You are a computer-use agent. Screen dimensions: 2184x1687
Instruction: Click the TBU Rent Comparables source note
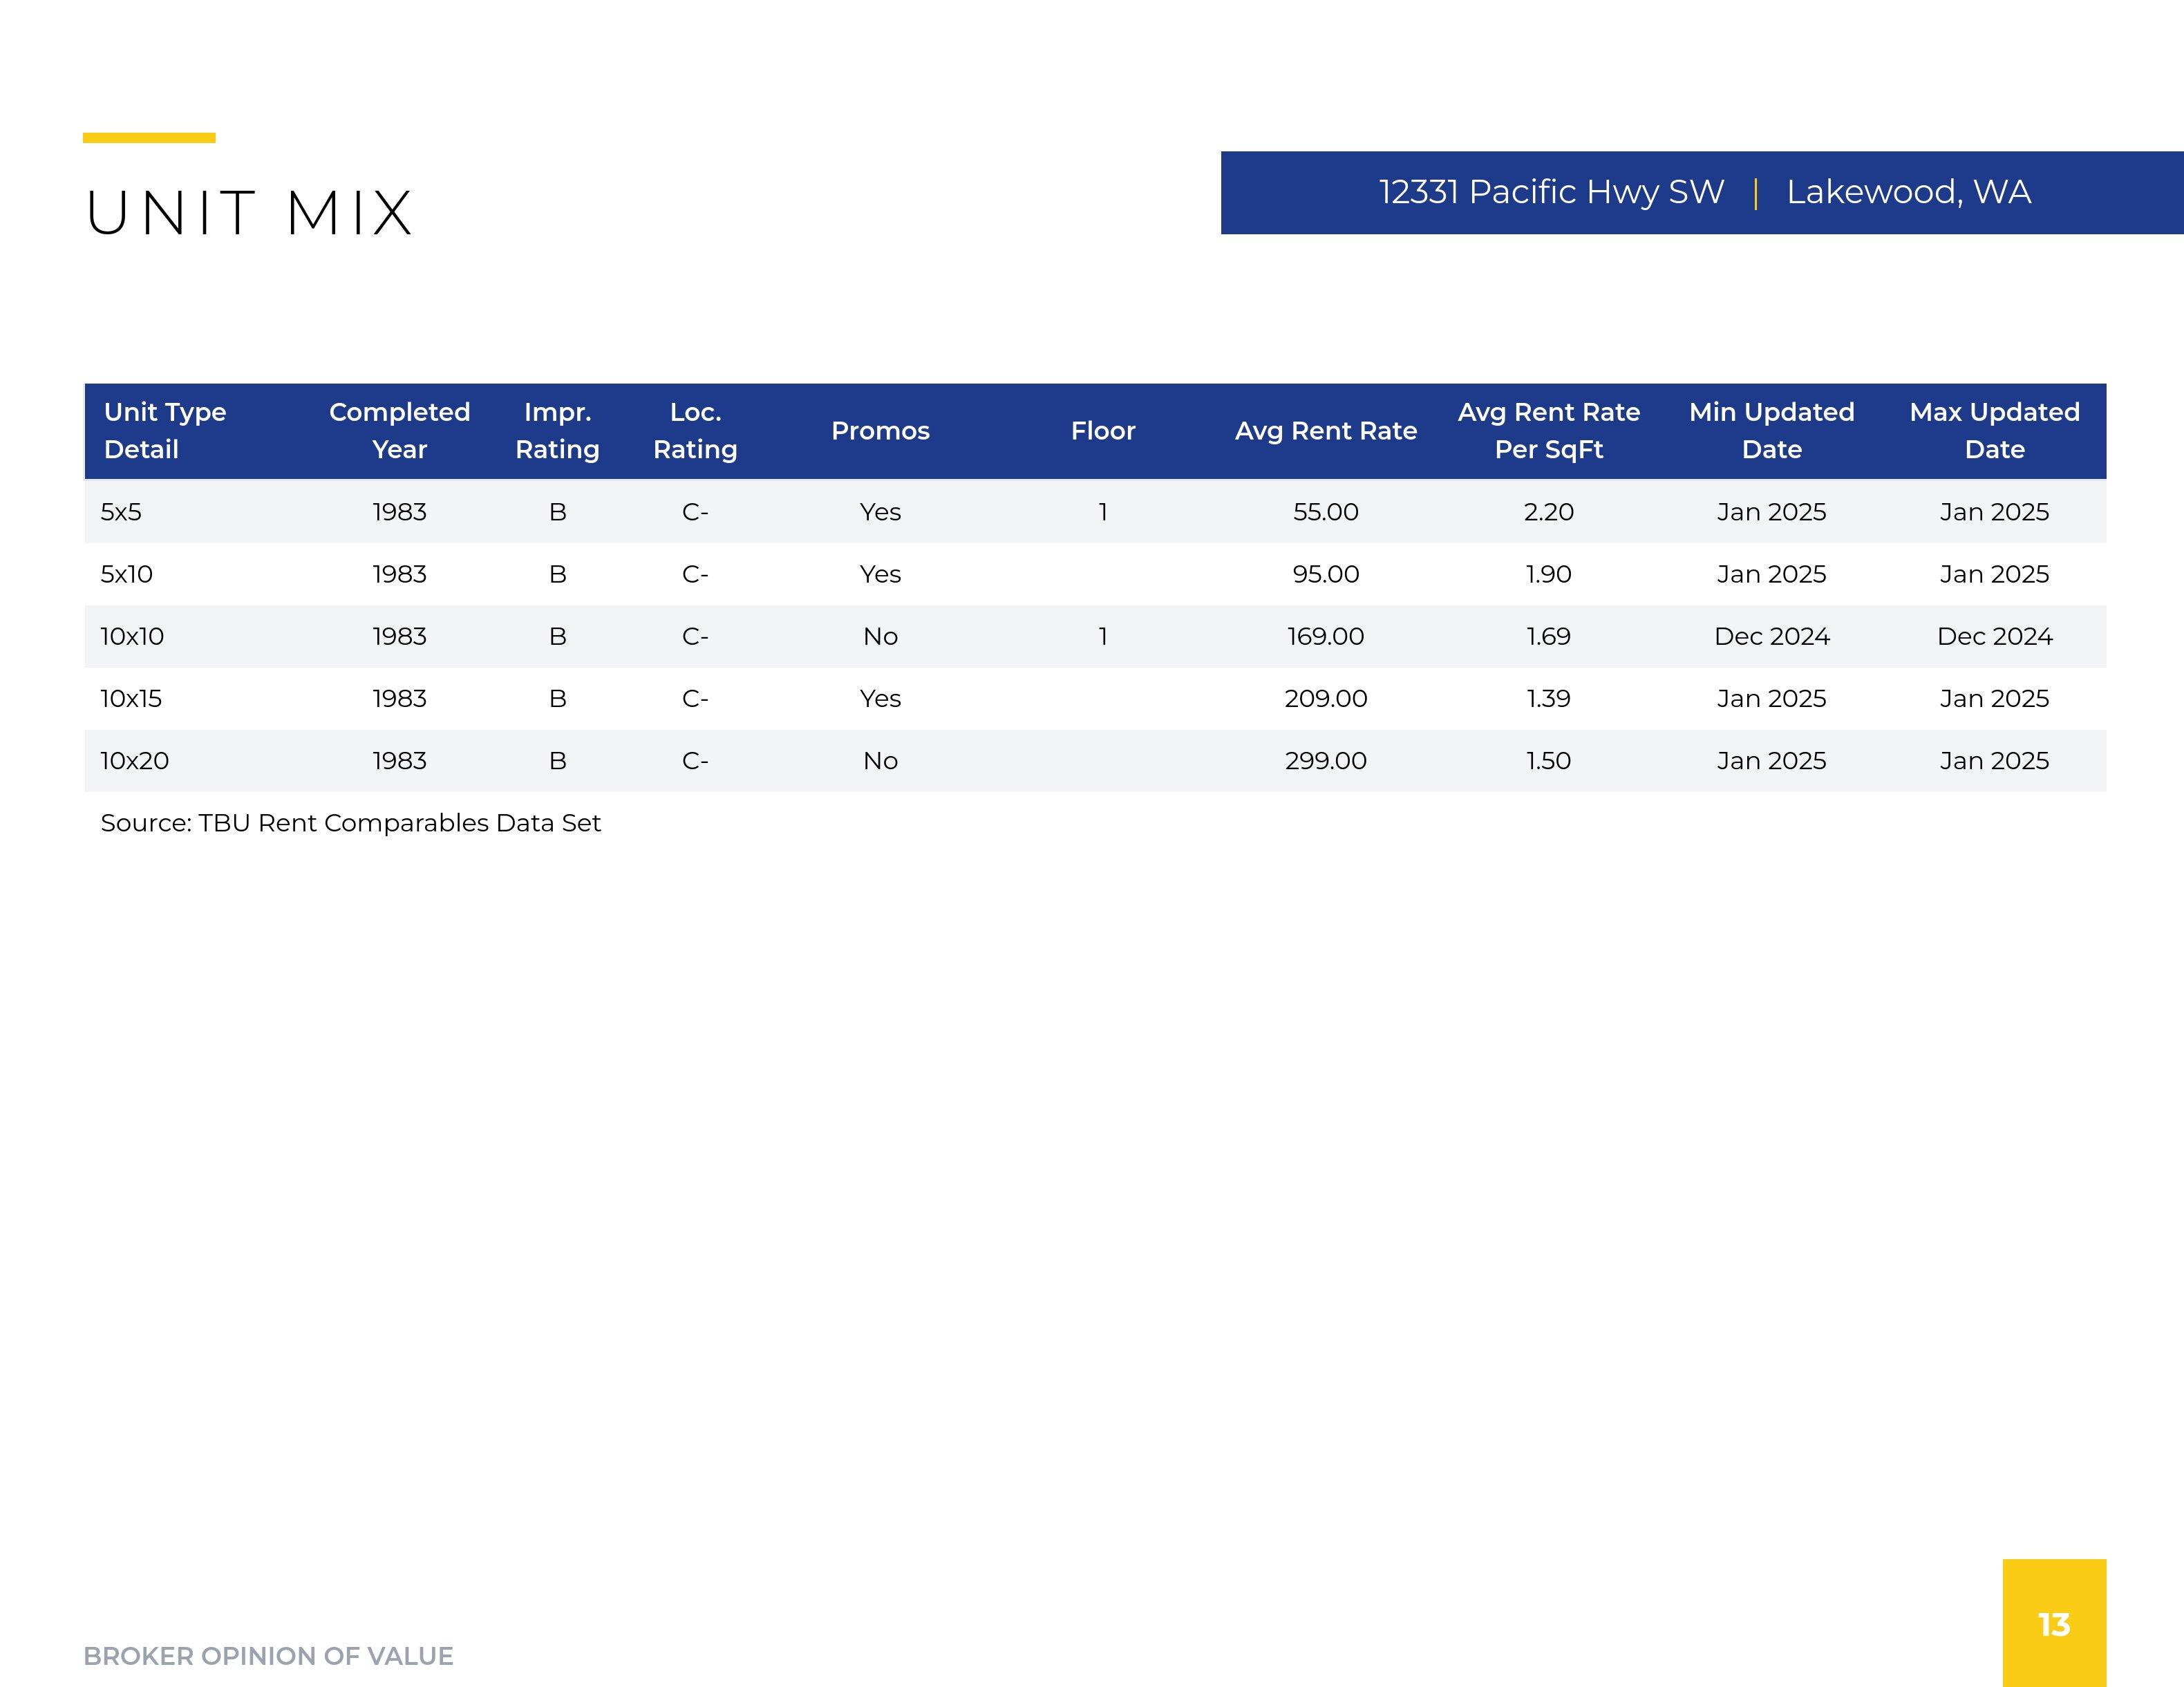[x=350, y=823]
